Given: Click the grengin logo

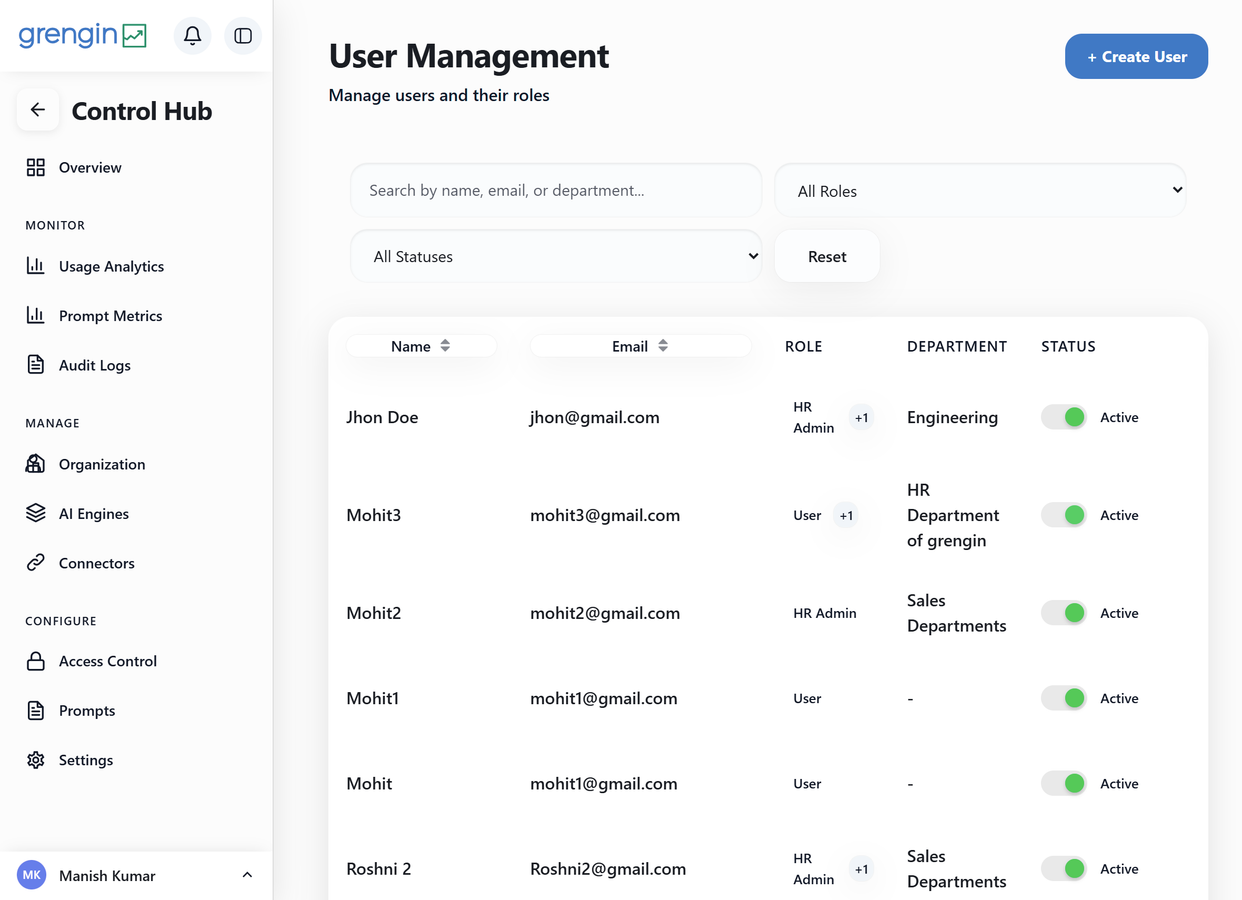Looking at the screenshot, I should point(82,36).
